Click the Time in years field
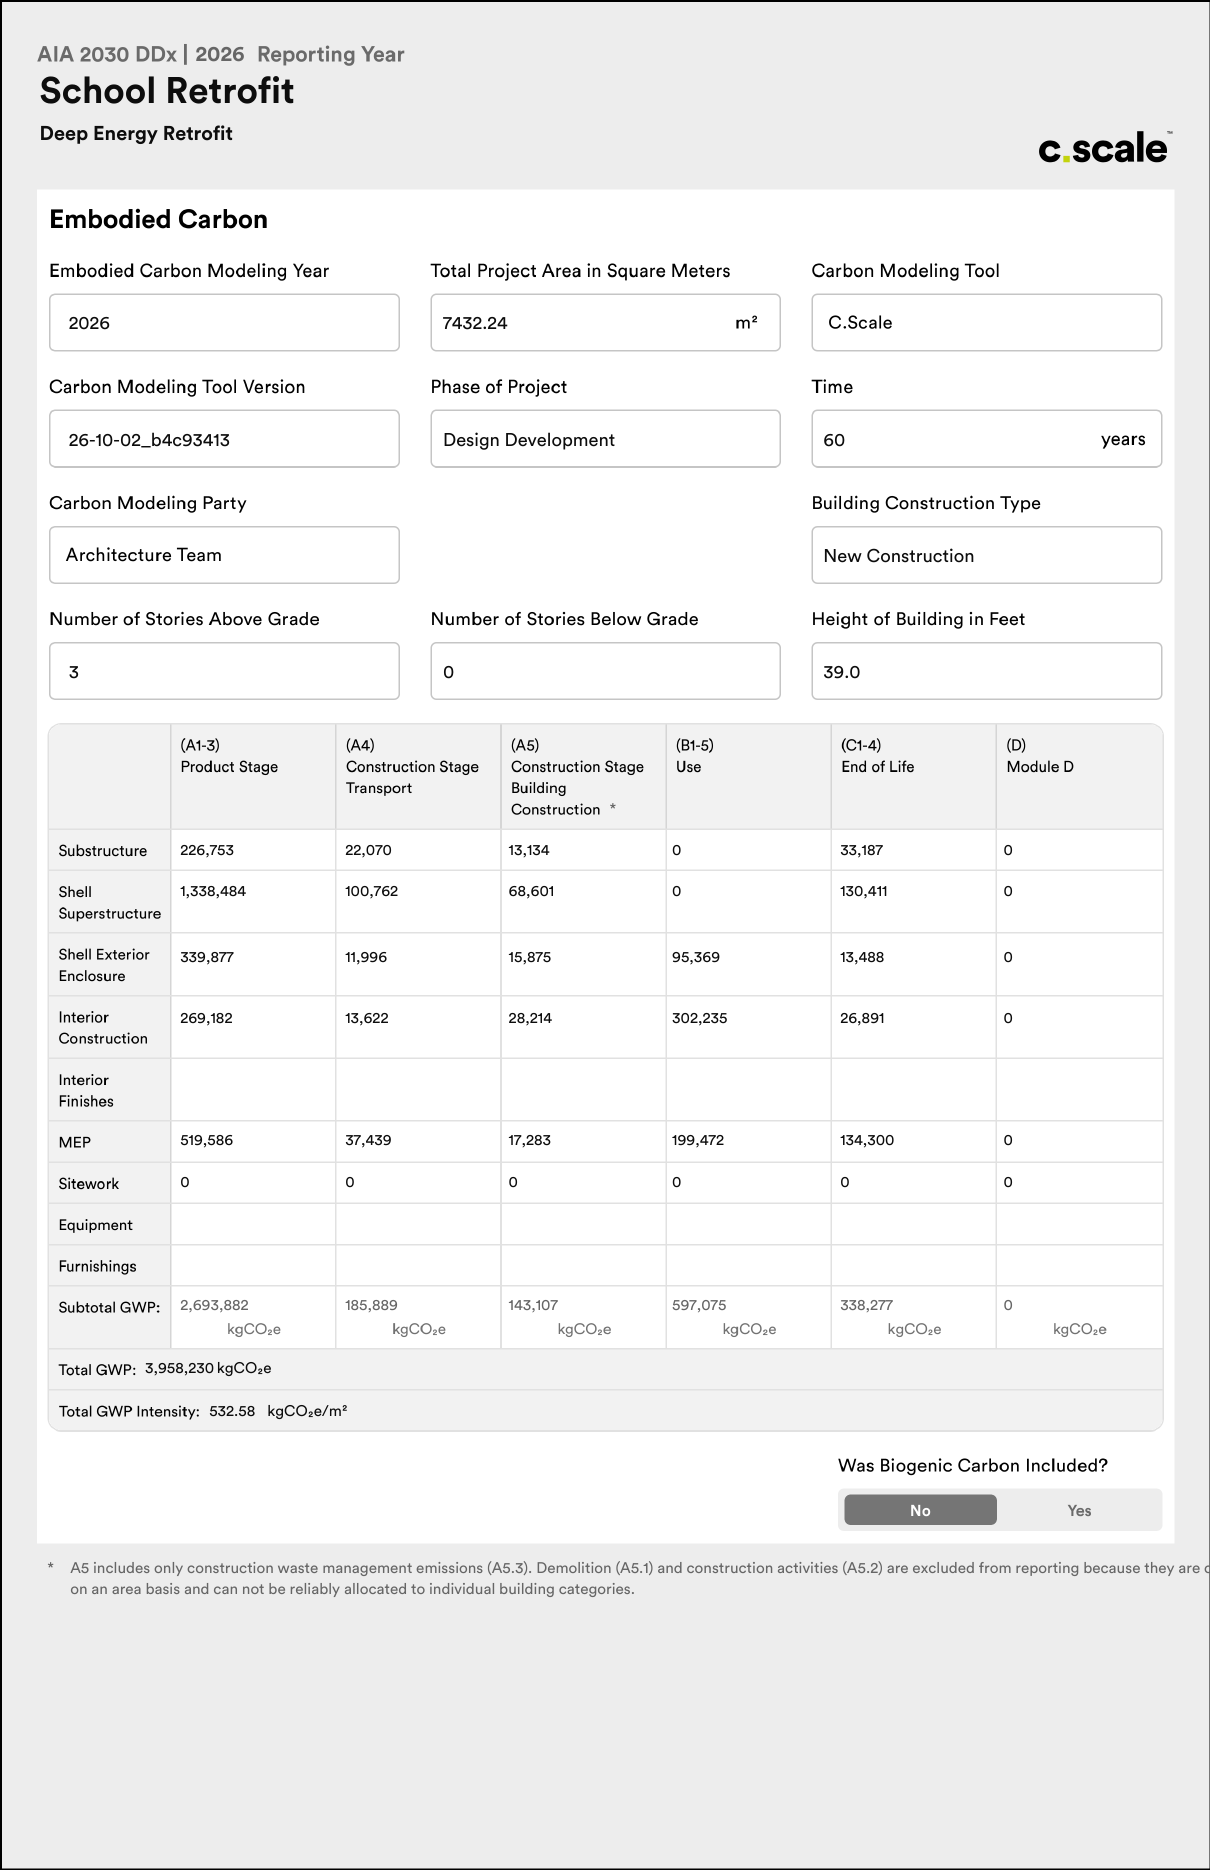This screenshot has width=1210, height=1870. point(986,438)
